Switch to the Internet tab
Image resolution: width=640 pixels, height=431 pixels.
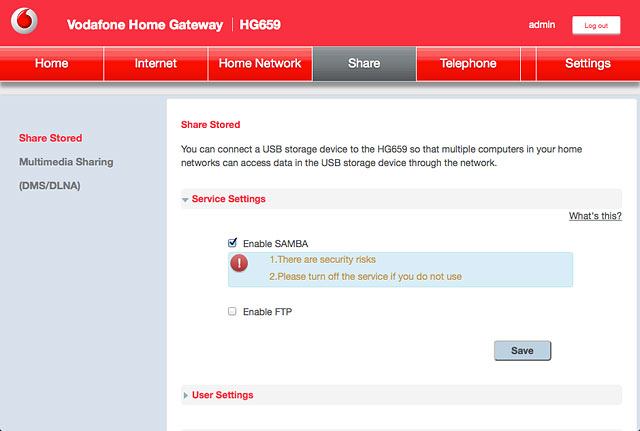coord(156,64)
